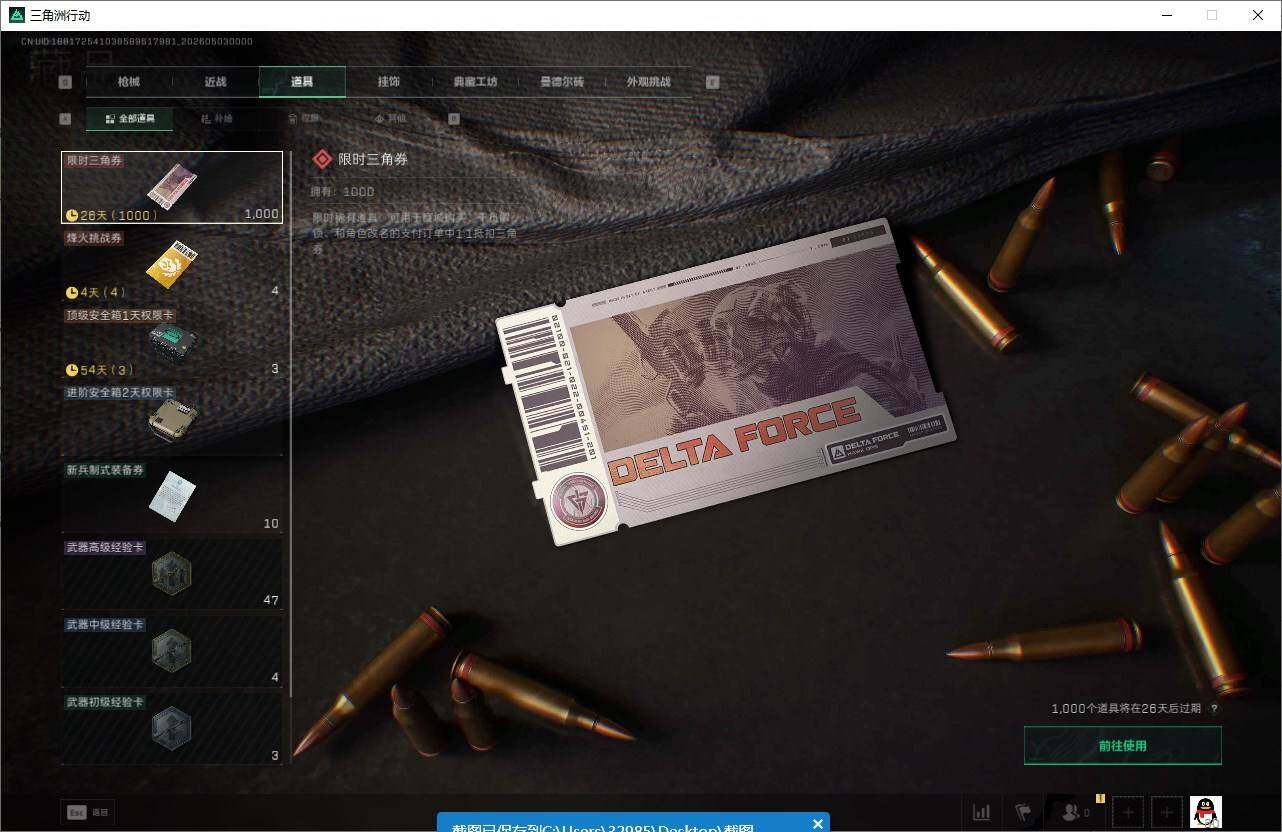Click the previous filter key hint icon
Image resolution: width=1282 pixels, height=832 pixels.
(x=66, y=119)
